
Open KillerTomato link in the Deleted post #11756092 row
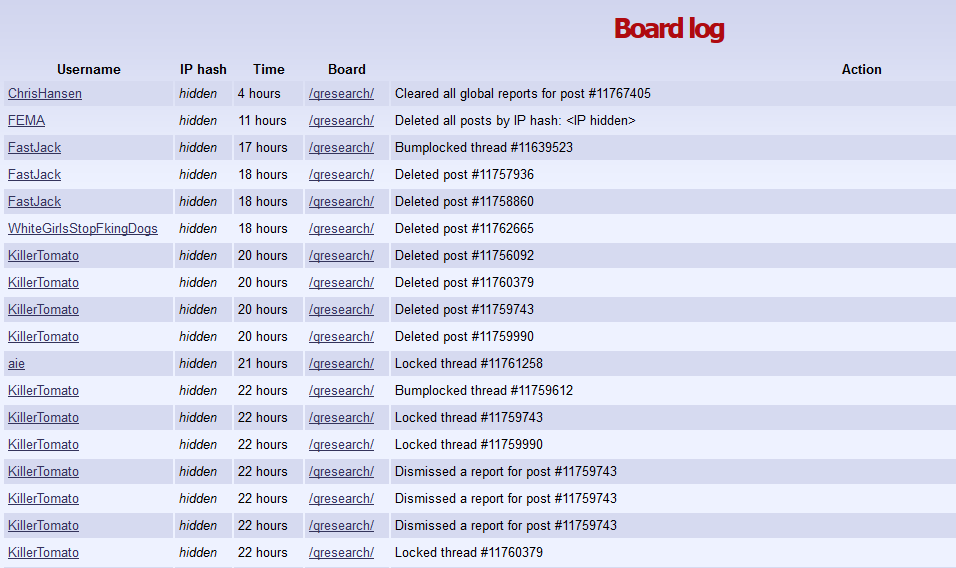pyautogui.click(x=43, y=255)
